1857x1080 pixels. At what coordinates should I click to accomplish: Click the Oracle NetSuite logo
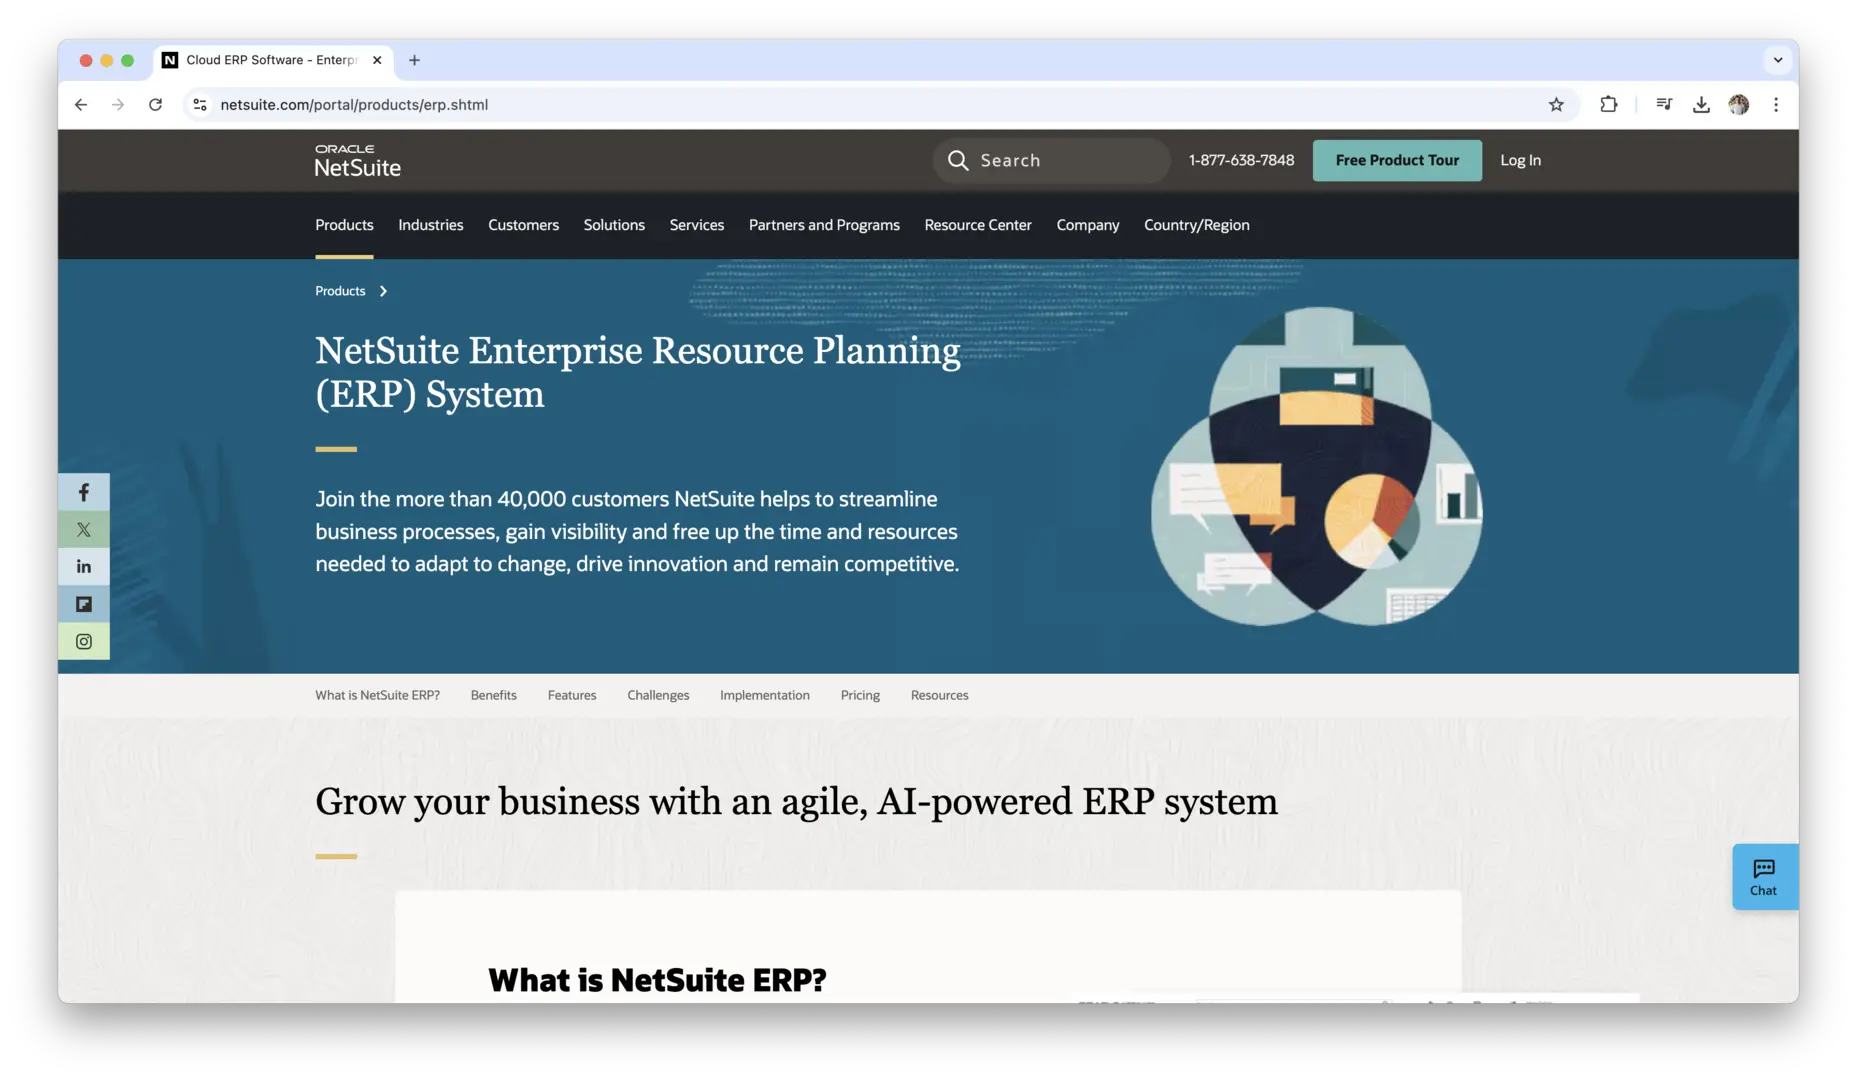[x=357, y=160]
